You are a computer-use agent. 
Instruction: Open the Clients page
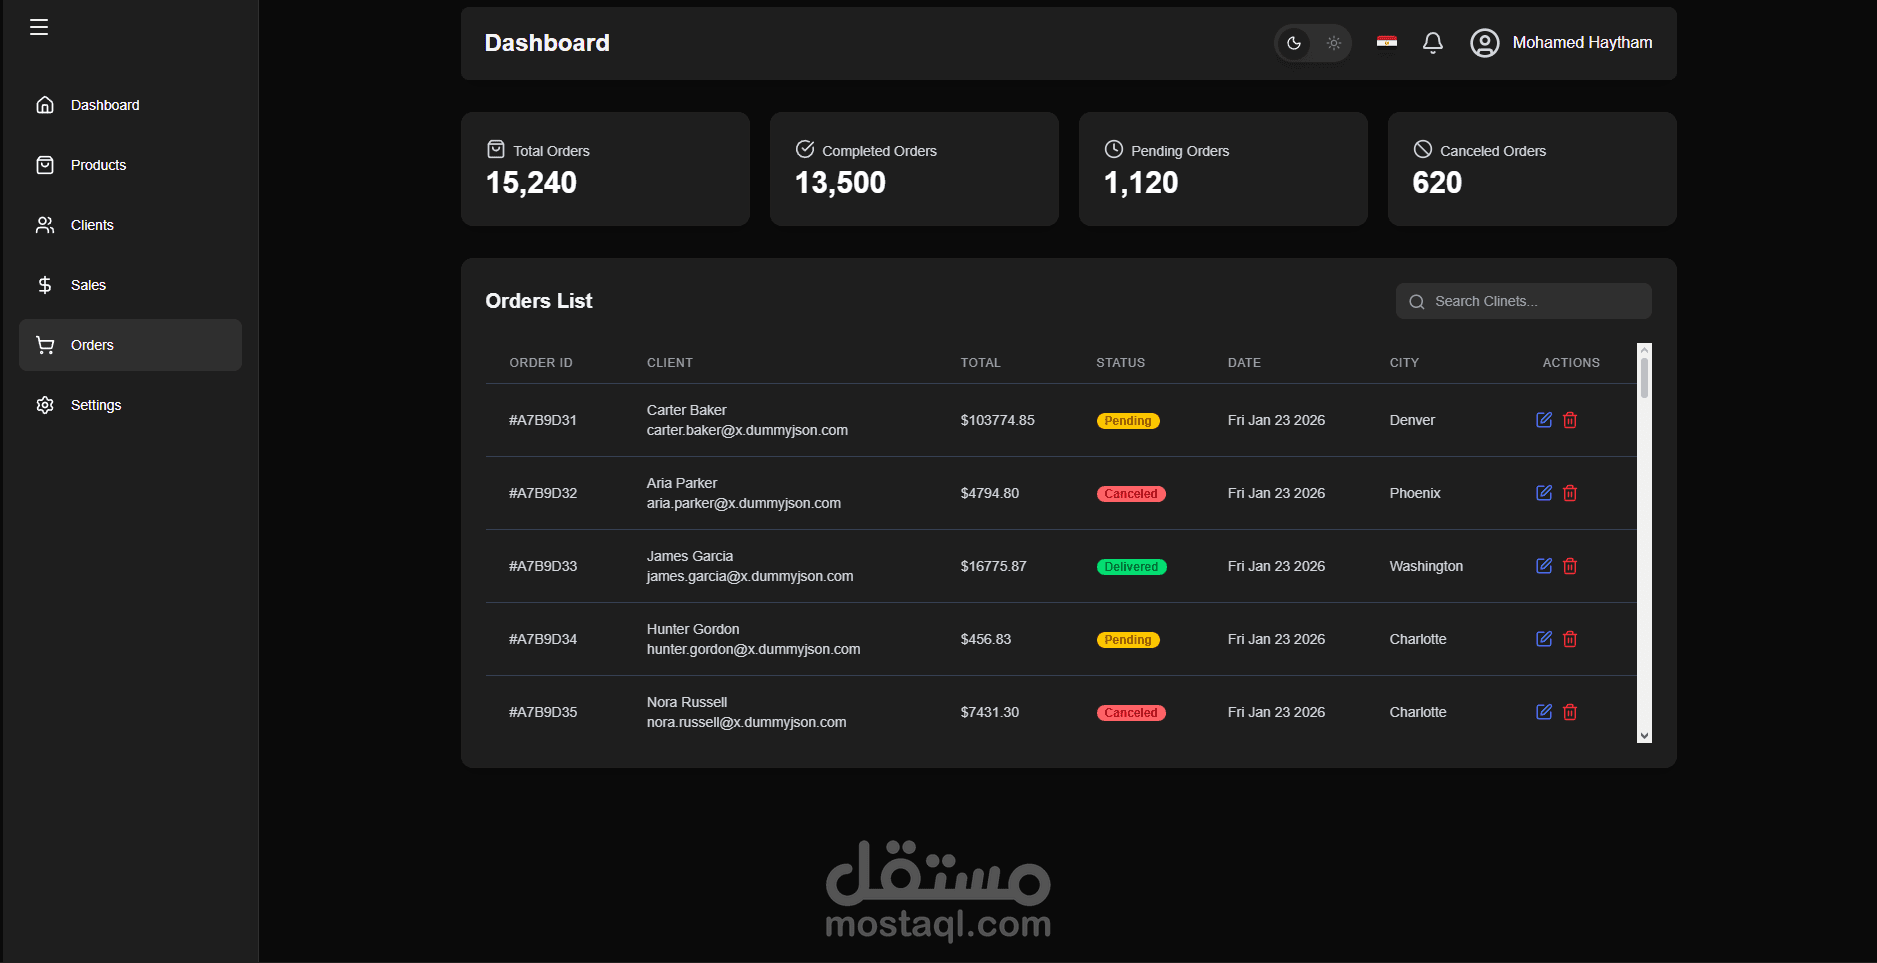[130, 225]
